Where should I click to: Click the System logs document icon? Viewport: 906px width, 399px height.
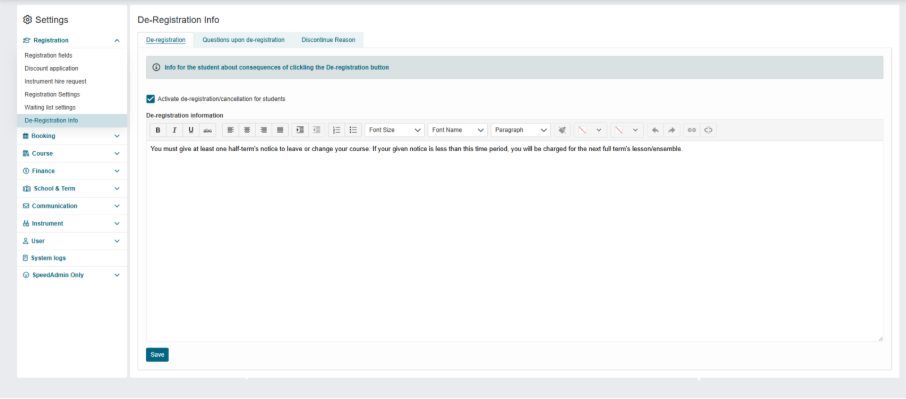(x=25, y=258)
